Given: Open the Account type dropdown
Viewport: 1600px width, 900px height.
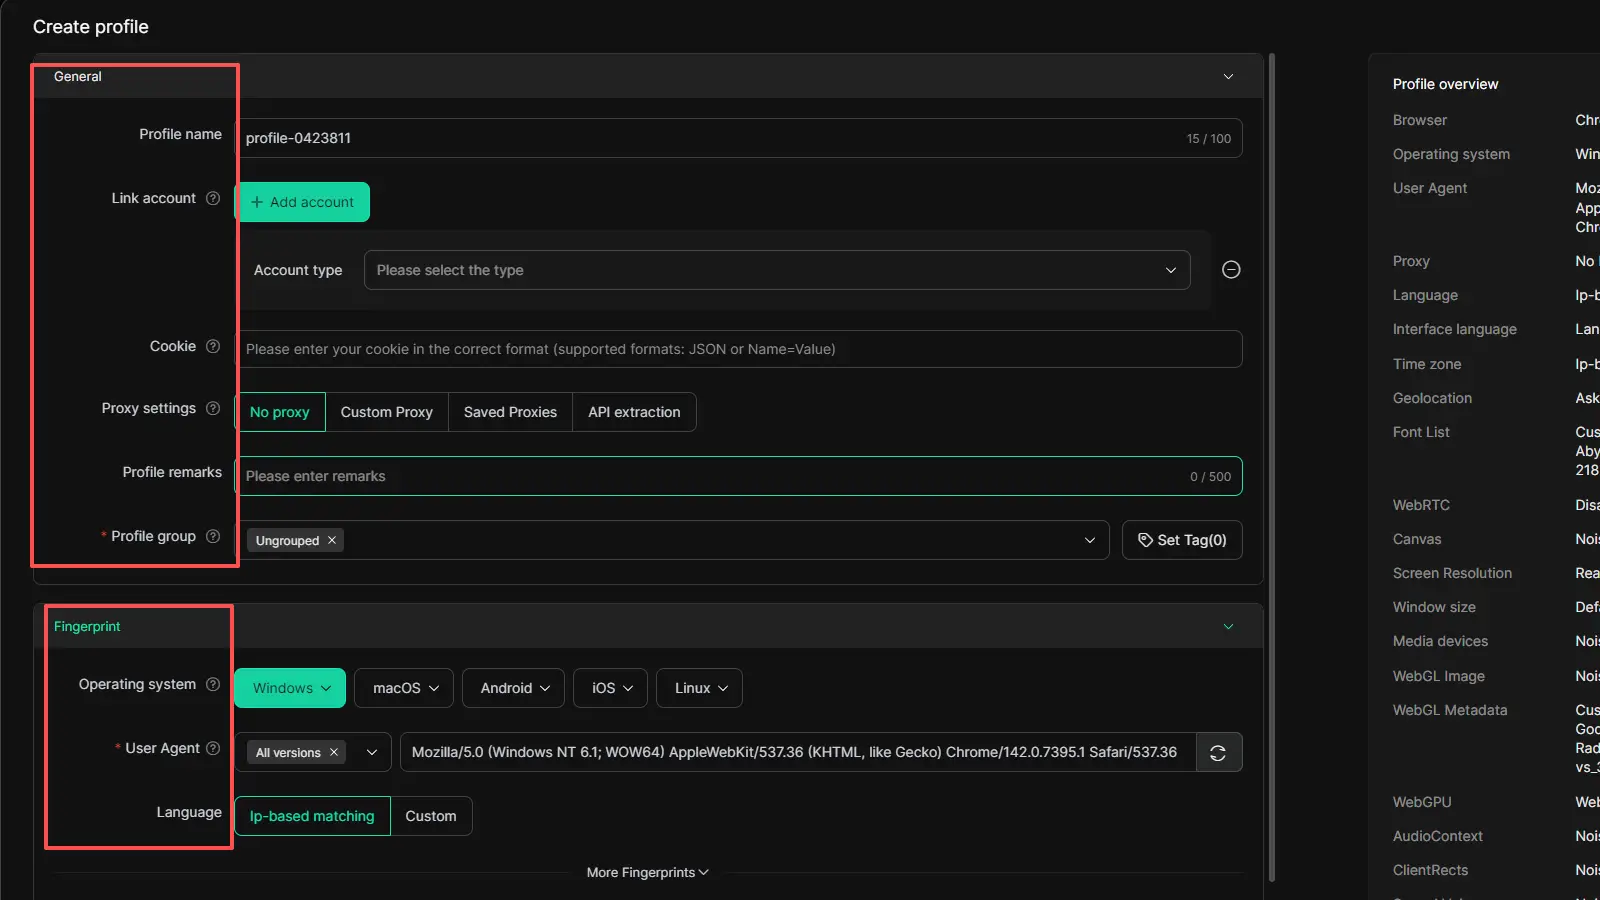Looking at the screenshot, I should [776, 270].
